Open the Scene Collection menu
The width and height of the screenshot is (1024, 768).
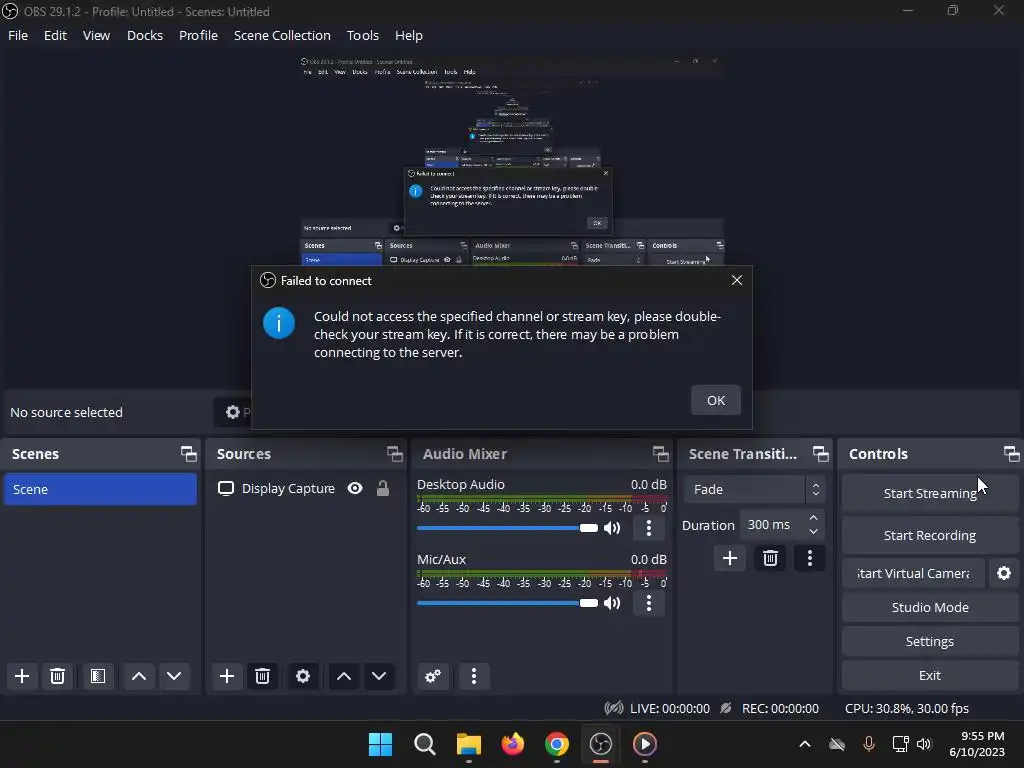(x=282, y=35)
